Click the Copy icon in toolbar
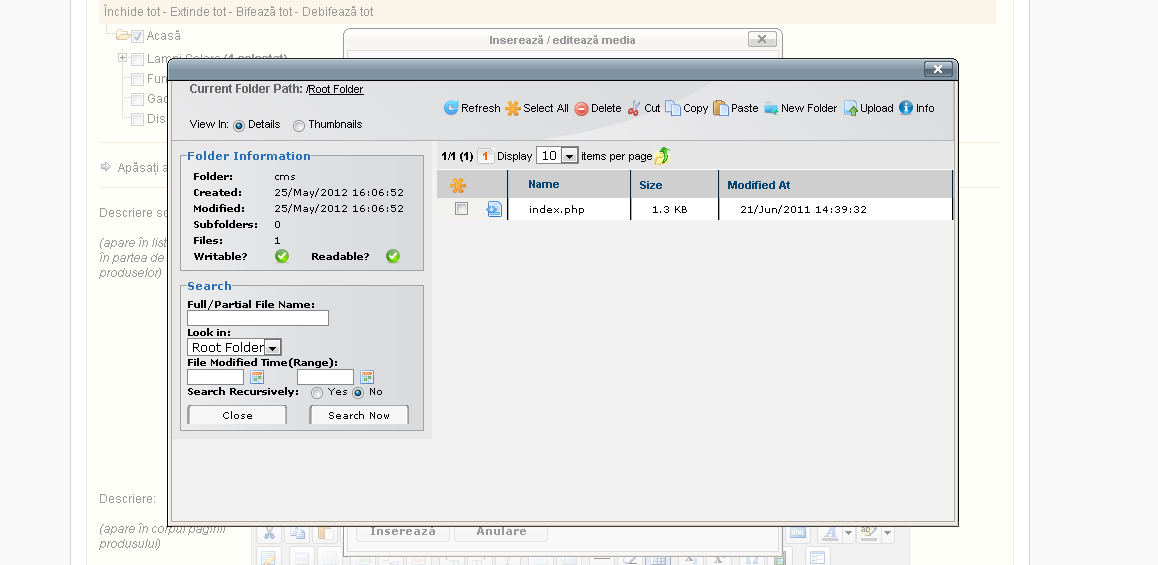Screen dimensions: 1158x565 point(673,108)
